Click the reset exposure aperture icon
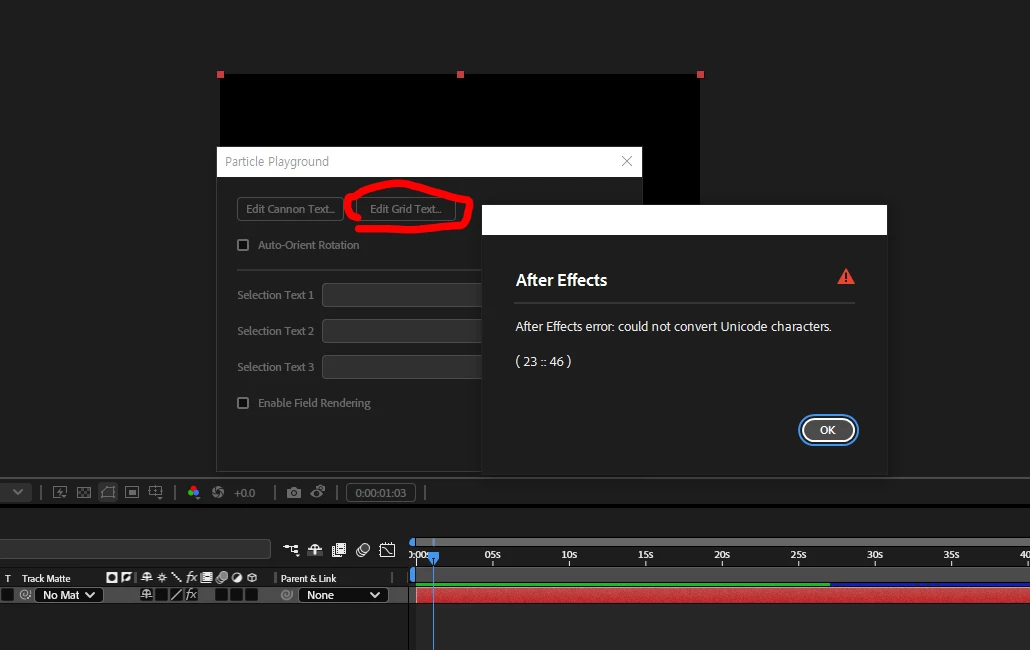This screenshot has width=1030, height=650. pyautogui.click(x=218, y=492)
